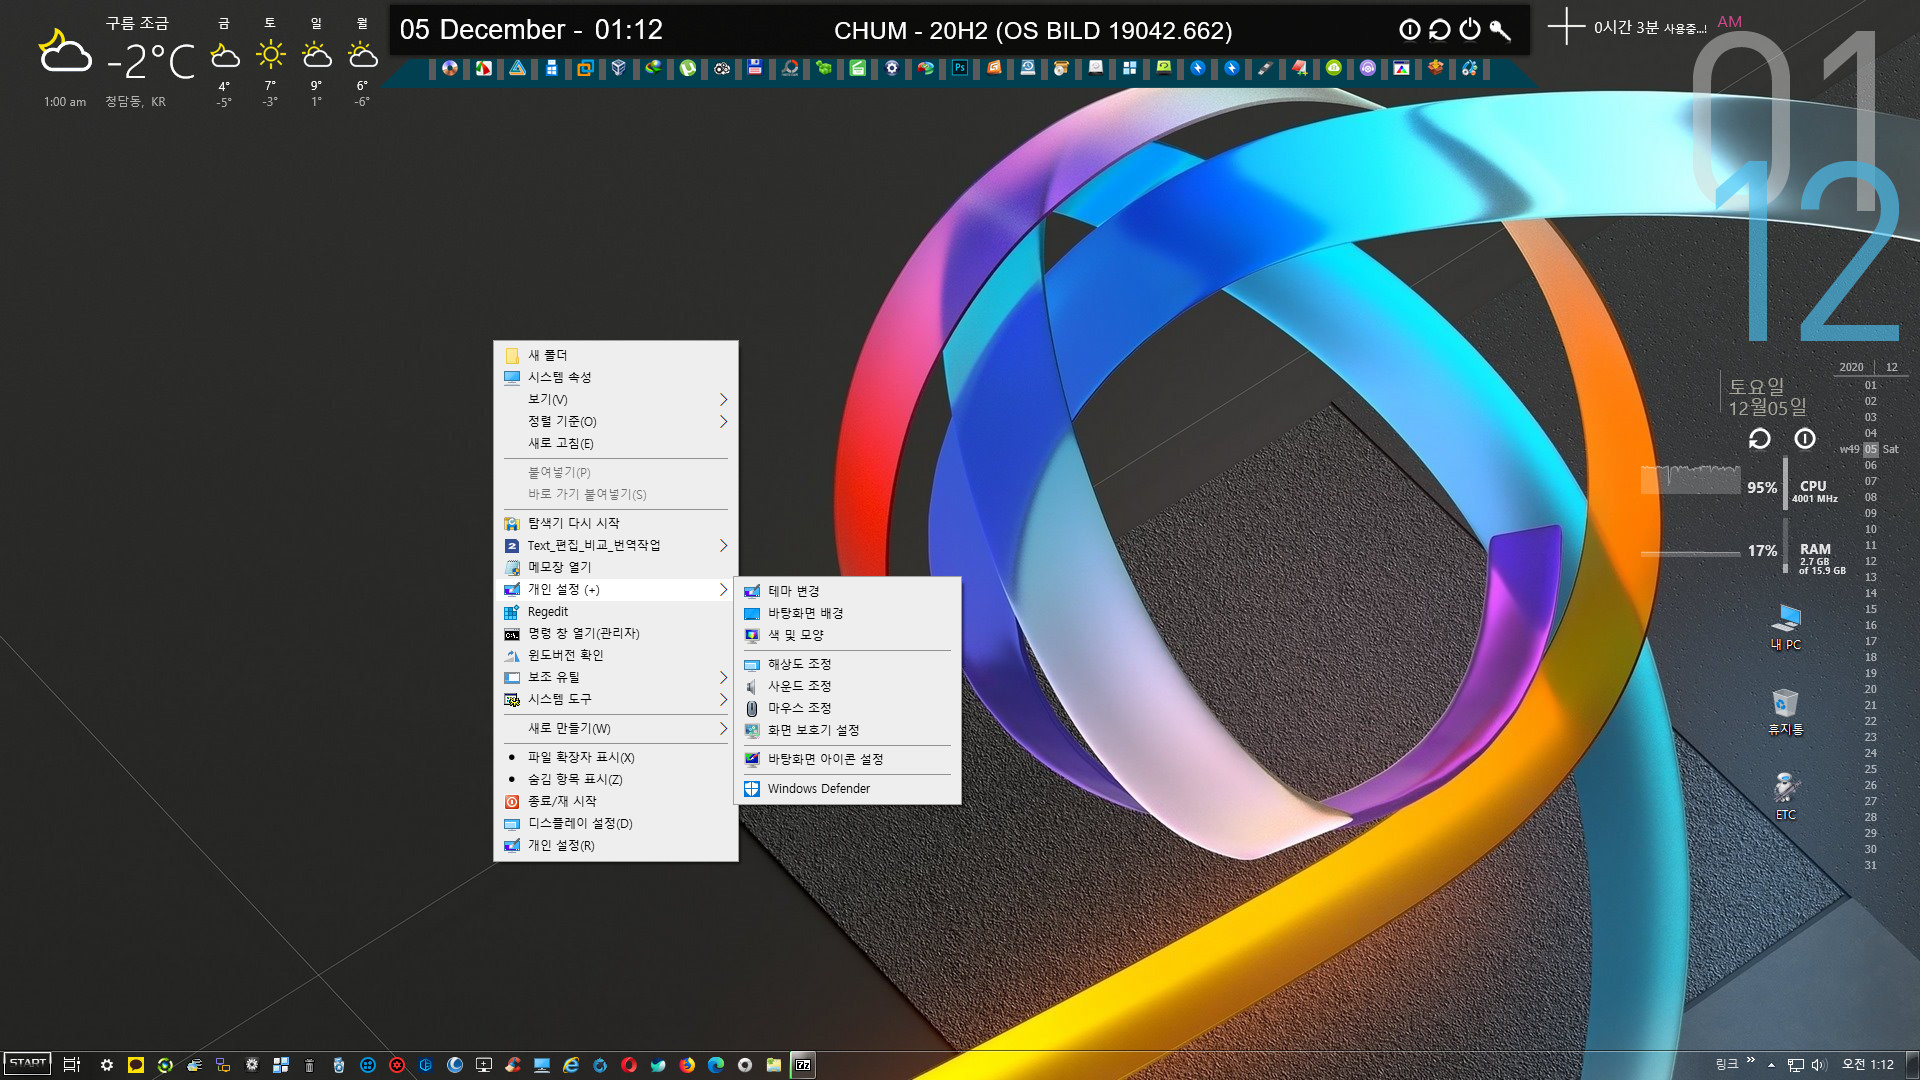Open Windows Defender from submenu

point(848,788)
